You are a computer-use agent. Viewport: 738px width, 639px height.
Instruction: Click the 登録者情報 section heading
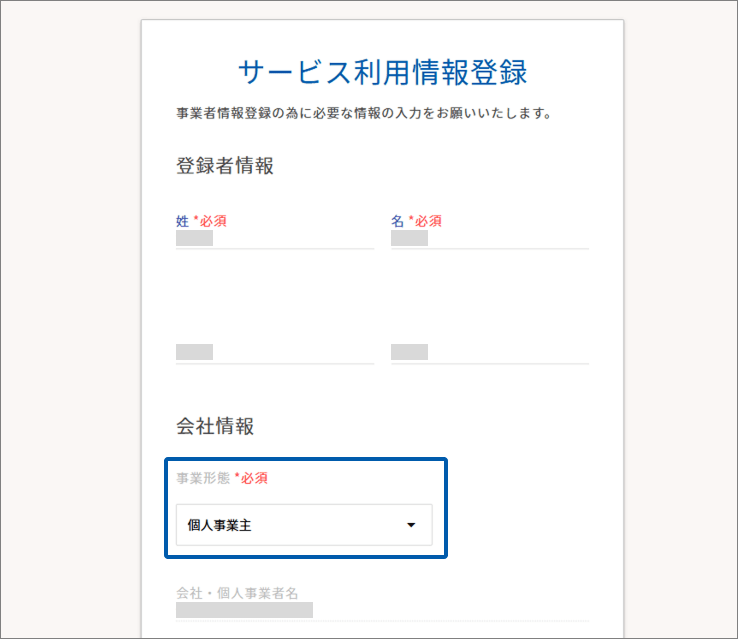[x=225, y=166]
